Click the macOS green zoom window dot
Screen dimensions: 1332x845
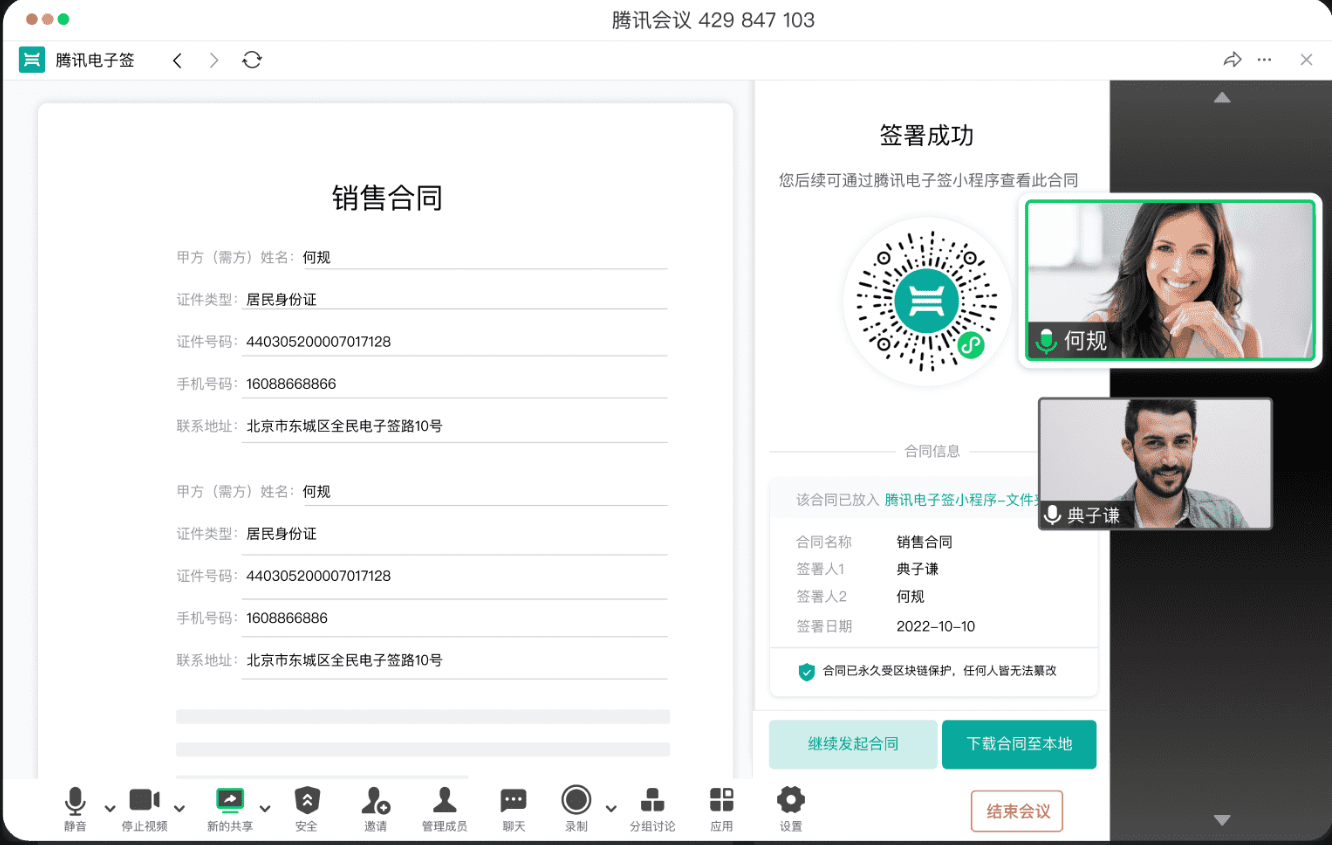point(64,19)
